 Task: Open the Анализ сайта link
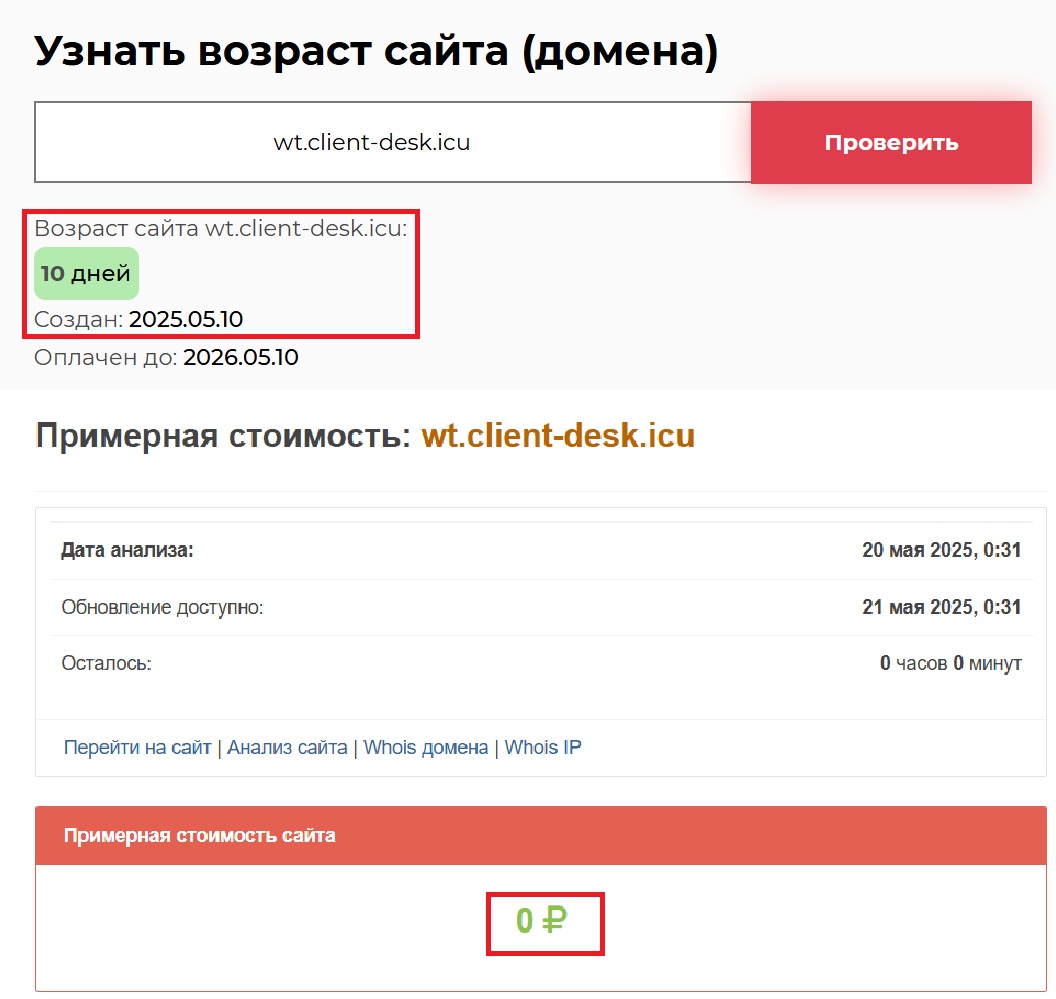(x=287, y=747)
